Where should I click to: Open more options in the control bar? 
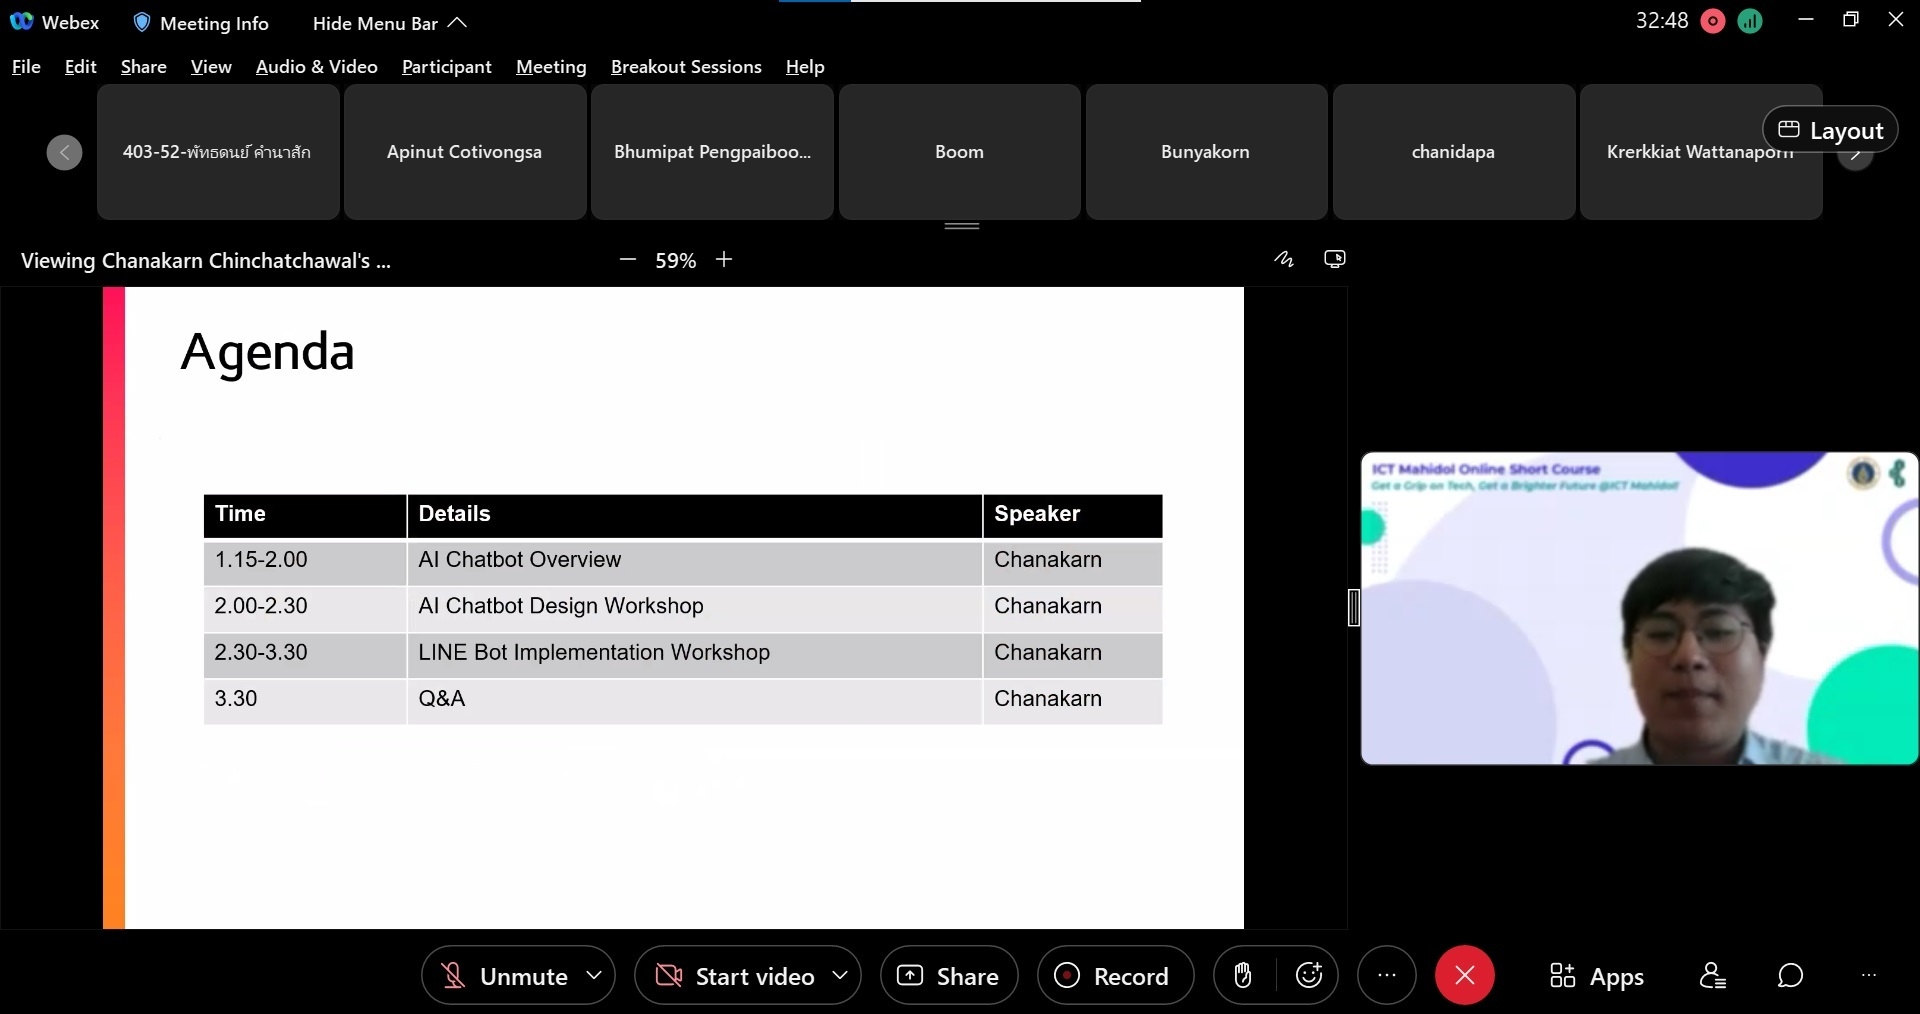[1386, 975]
